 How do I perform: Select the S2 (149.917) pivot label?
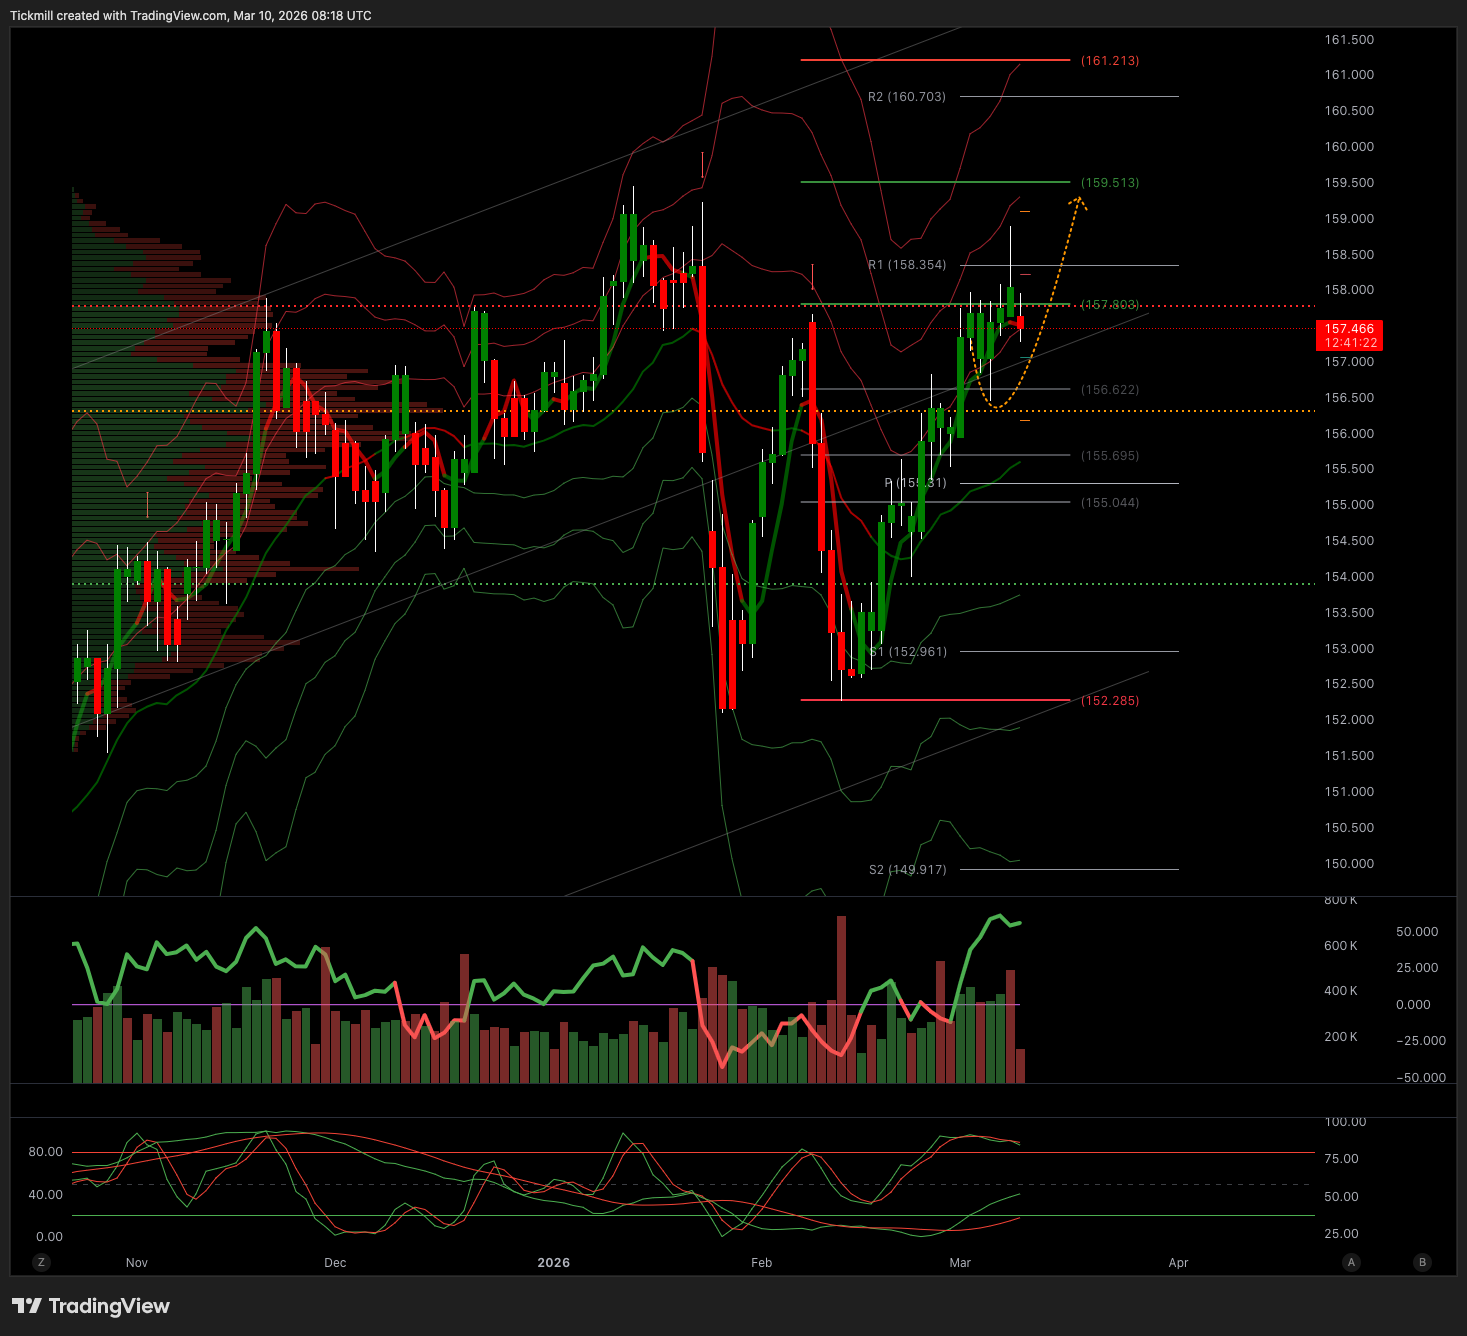pyautogui.click(x=907, y=870)
